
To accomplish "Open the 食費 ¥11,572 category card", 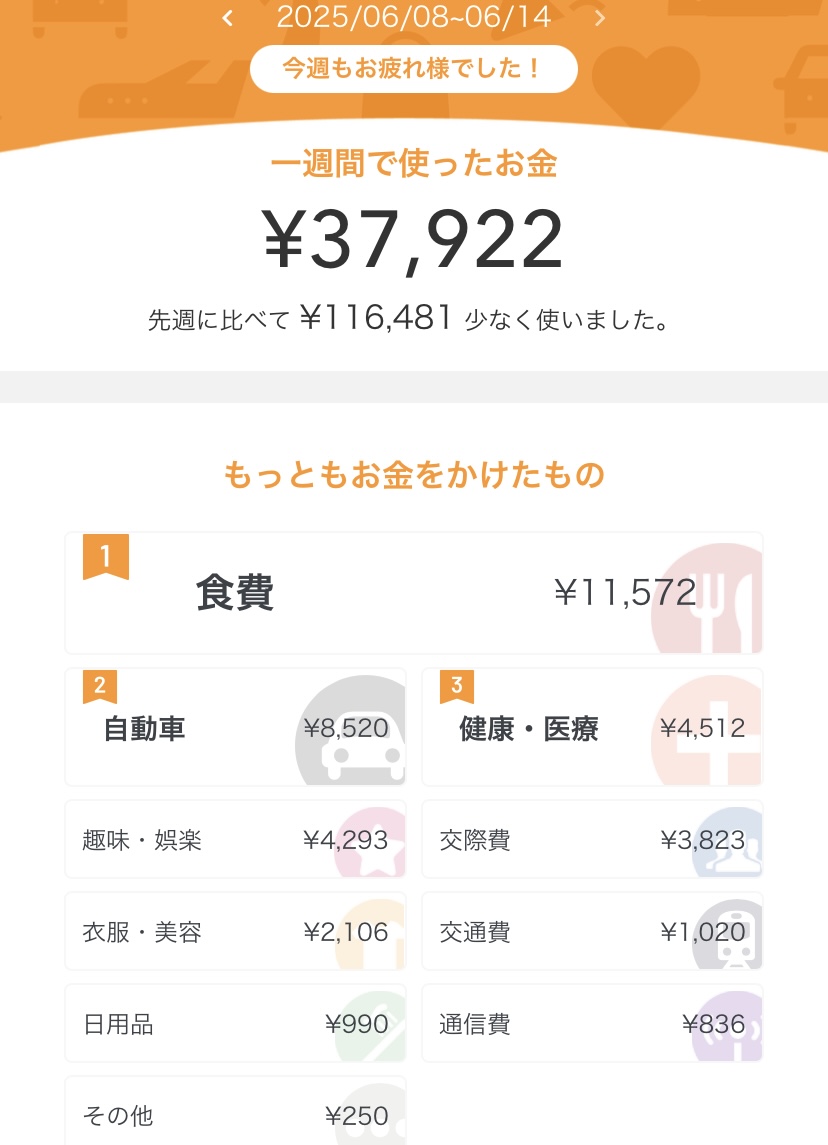I will click(413, 594).
